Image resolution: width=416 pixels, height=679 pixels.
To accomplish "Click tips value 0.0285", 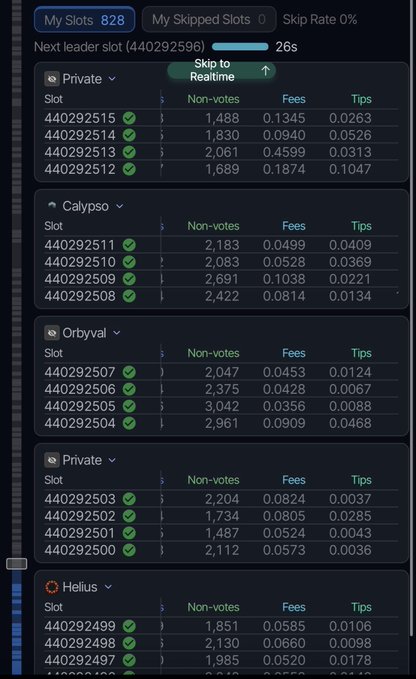I will point(350,516).
